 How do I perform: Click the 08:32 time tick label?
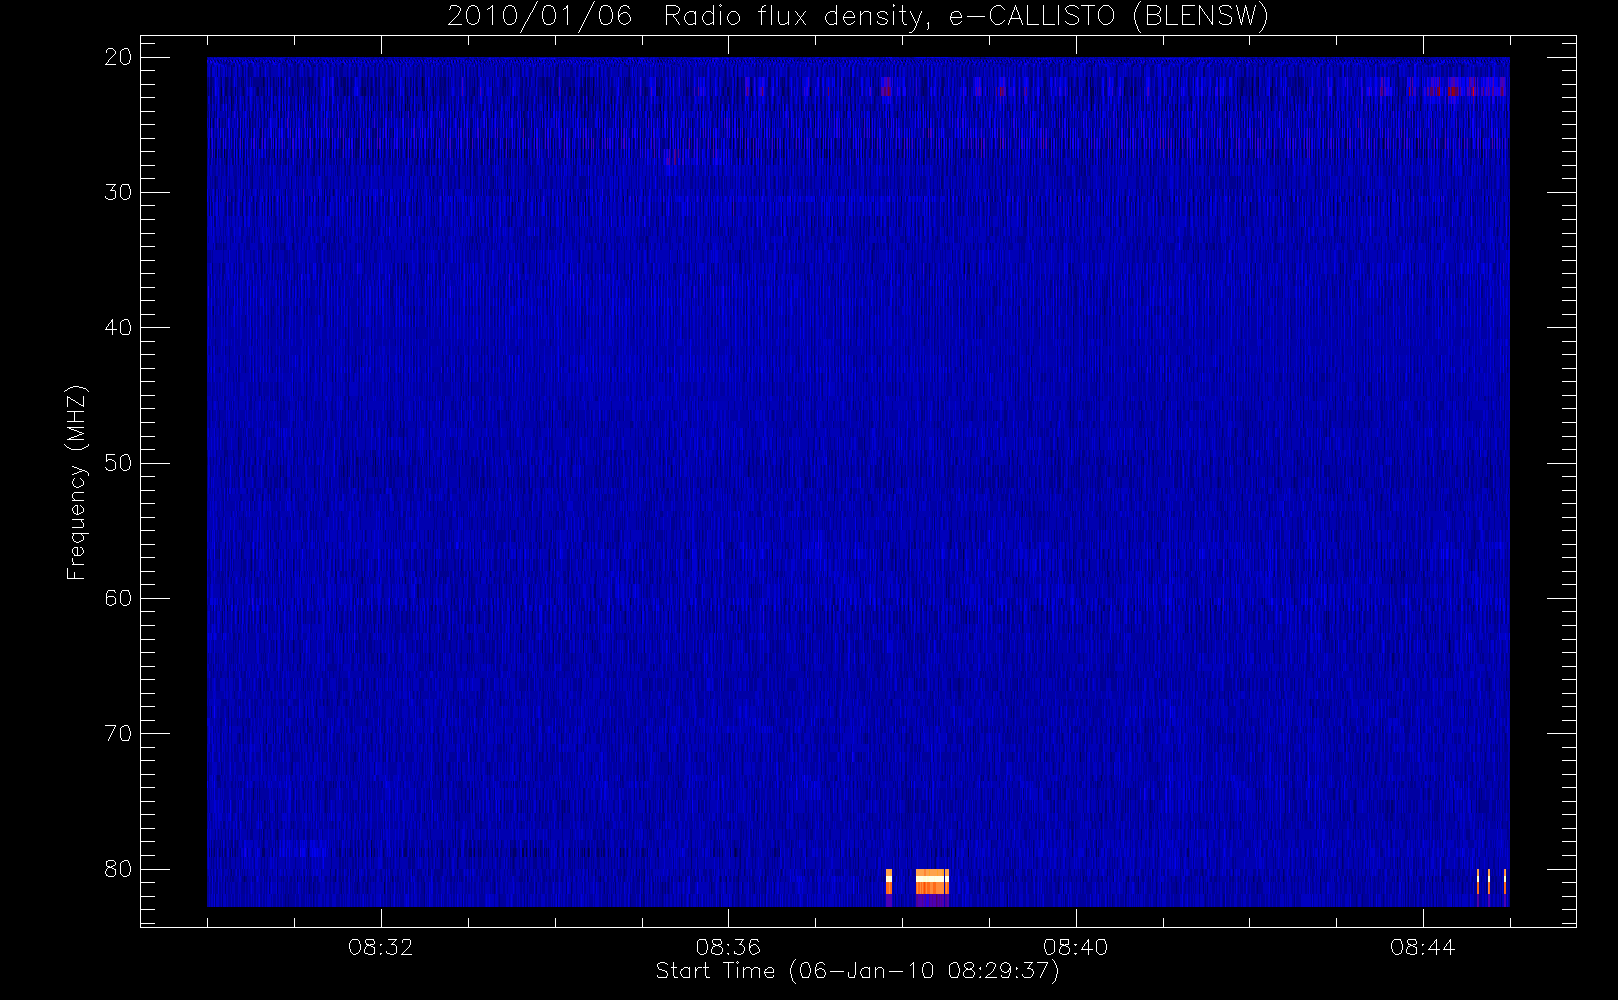(381, 947)
